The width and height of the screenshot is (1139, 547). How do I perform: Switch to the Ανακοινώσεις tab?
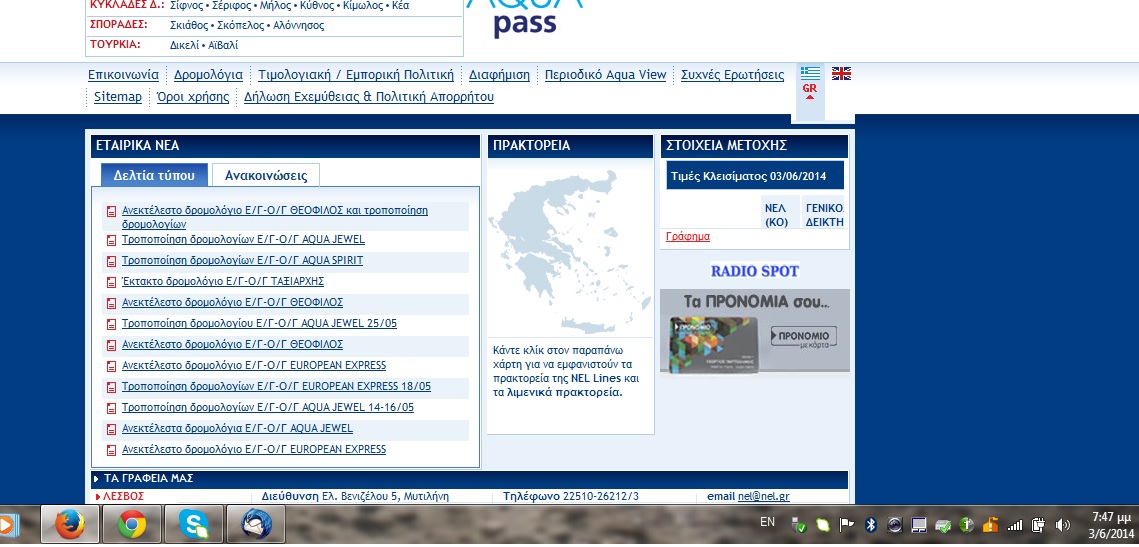[266, 175]
